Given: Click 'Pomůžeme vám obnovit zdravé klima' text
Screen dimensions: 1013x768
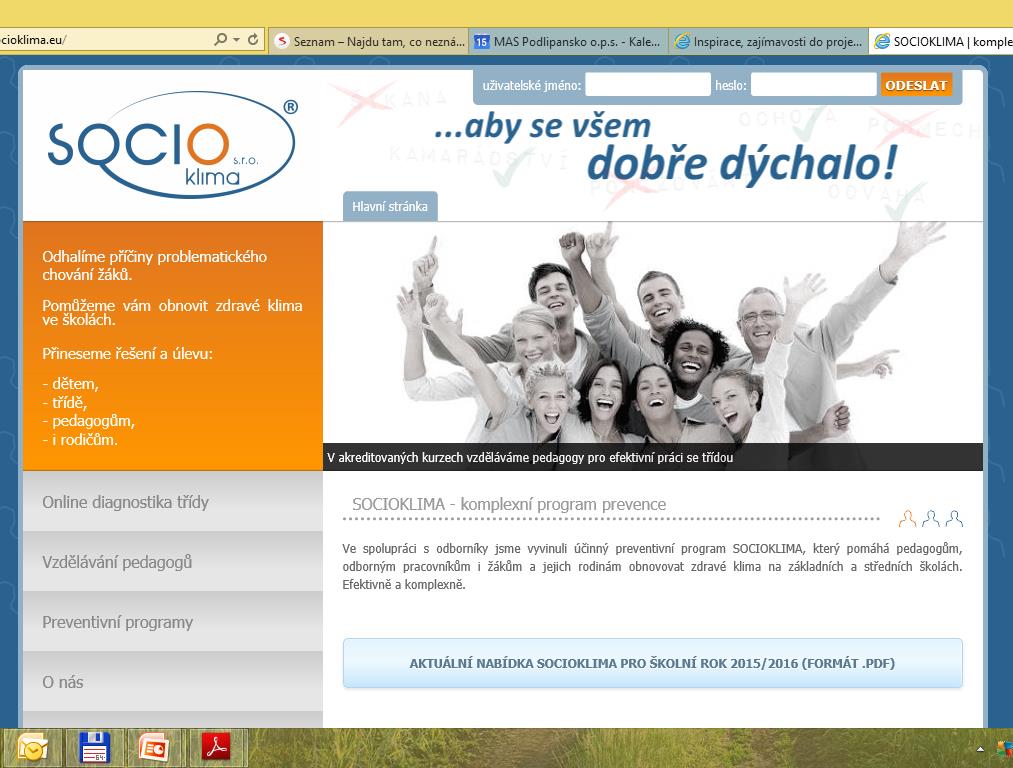Looking at the screenshot, I should pos(172,313).
